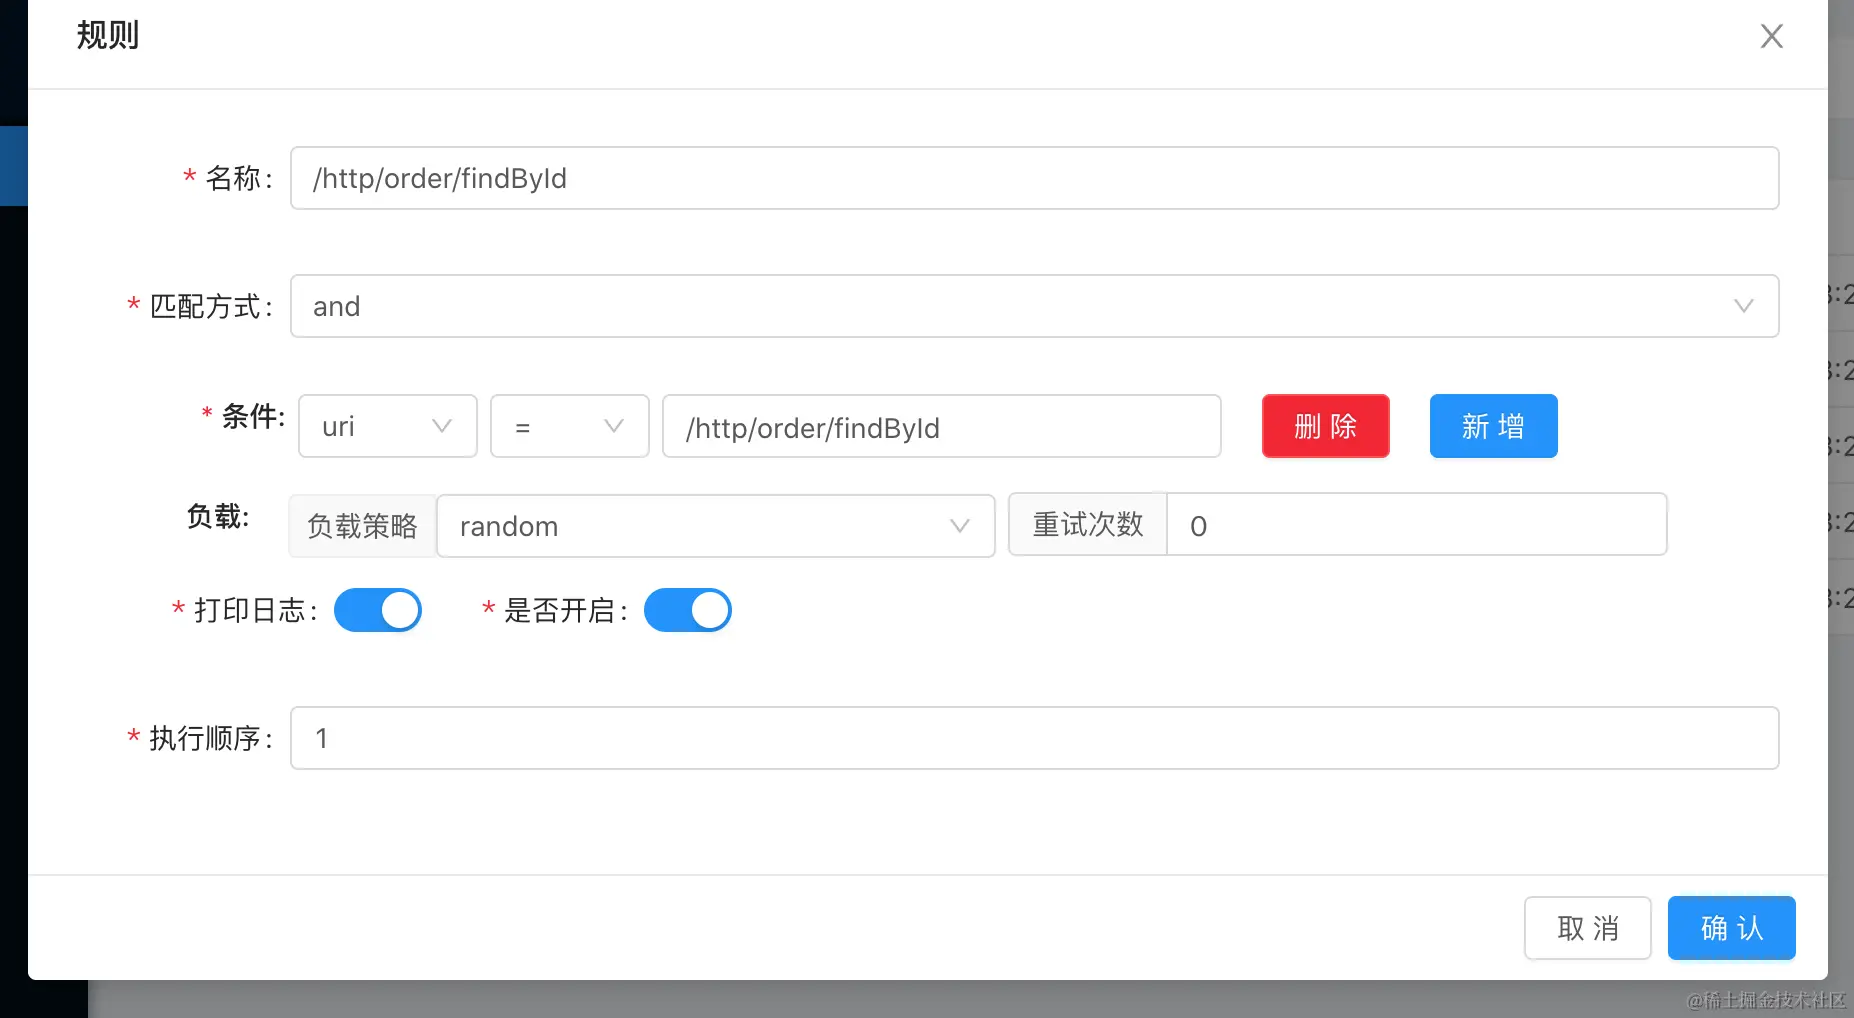Screen dimensions: 1854x1018
Task: Click the condition value field /http/order/findById
Action: [x=941, y=426]
